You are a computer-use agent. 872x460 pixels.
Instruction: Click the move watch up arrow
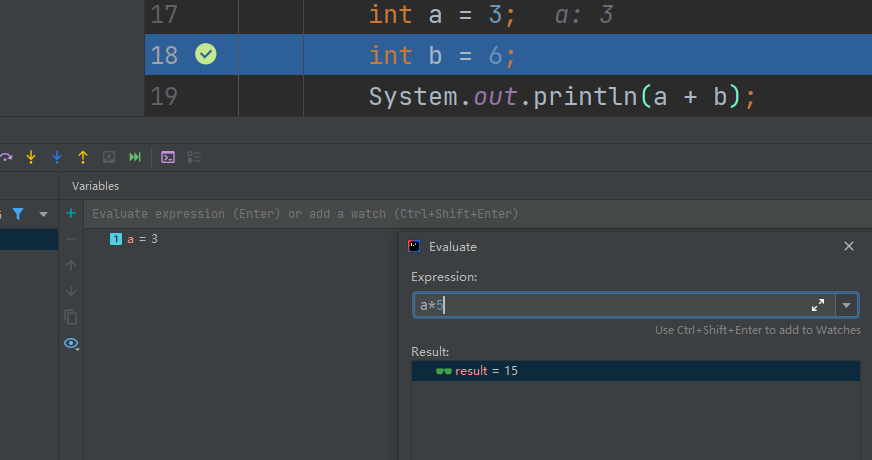point(71,265)
